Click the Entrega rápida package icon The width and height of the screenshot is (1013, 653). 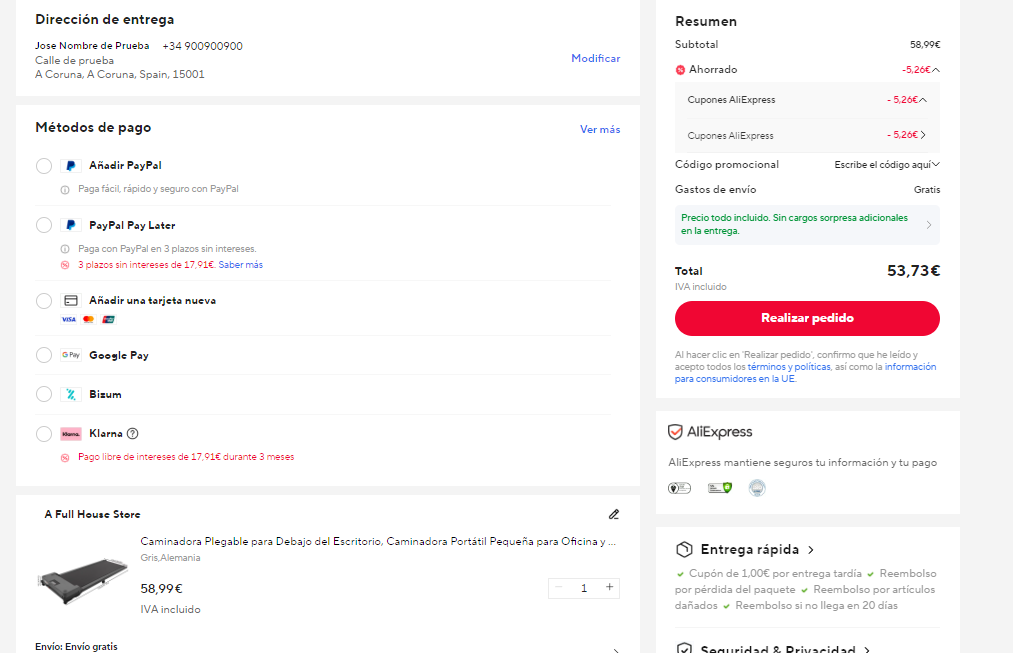(684, 550)
